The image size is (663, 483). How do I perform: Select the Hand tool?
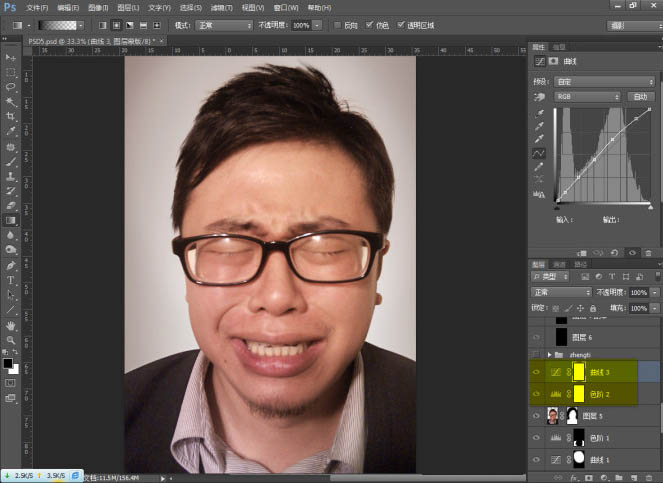click(11, 326)
